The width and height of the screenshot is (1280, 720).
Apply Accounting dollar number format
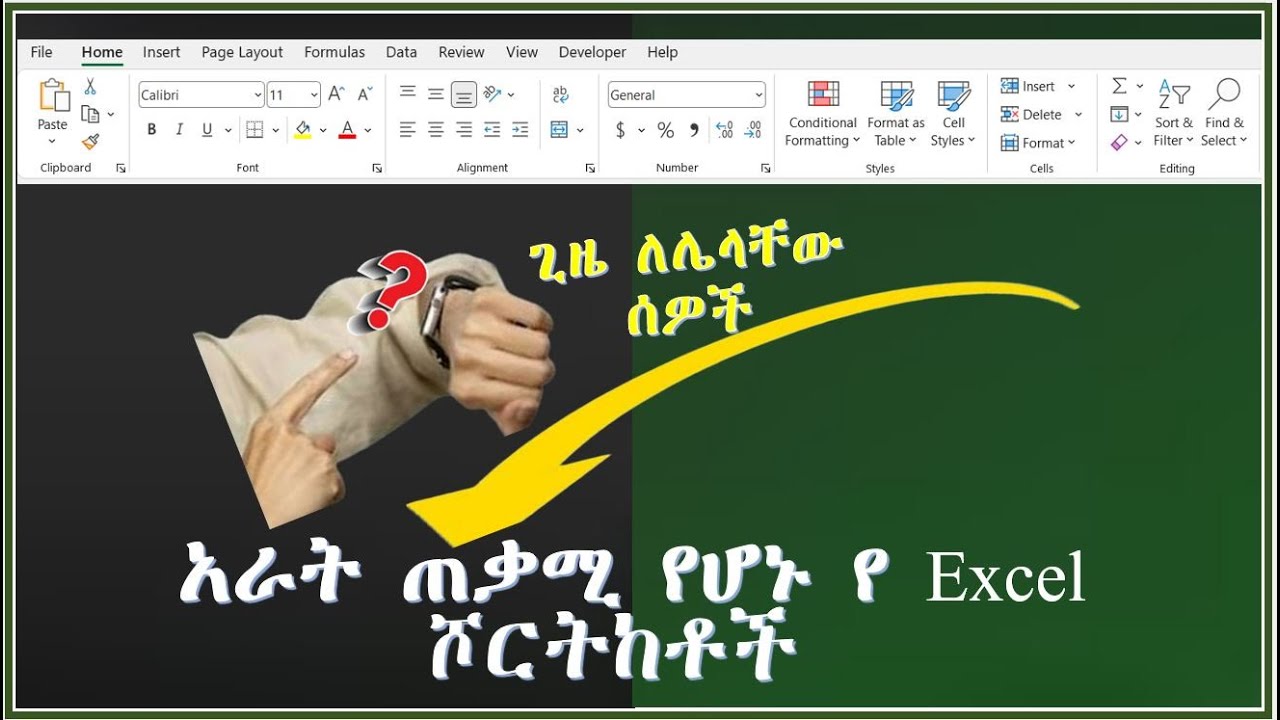coord(620,130)
